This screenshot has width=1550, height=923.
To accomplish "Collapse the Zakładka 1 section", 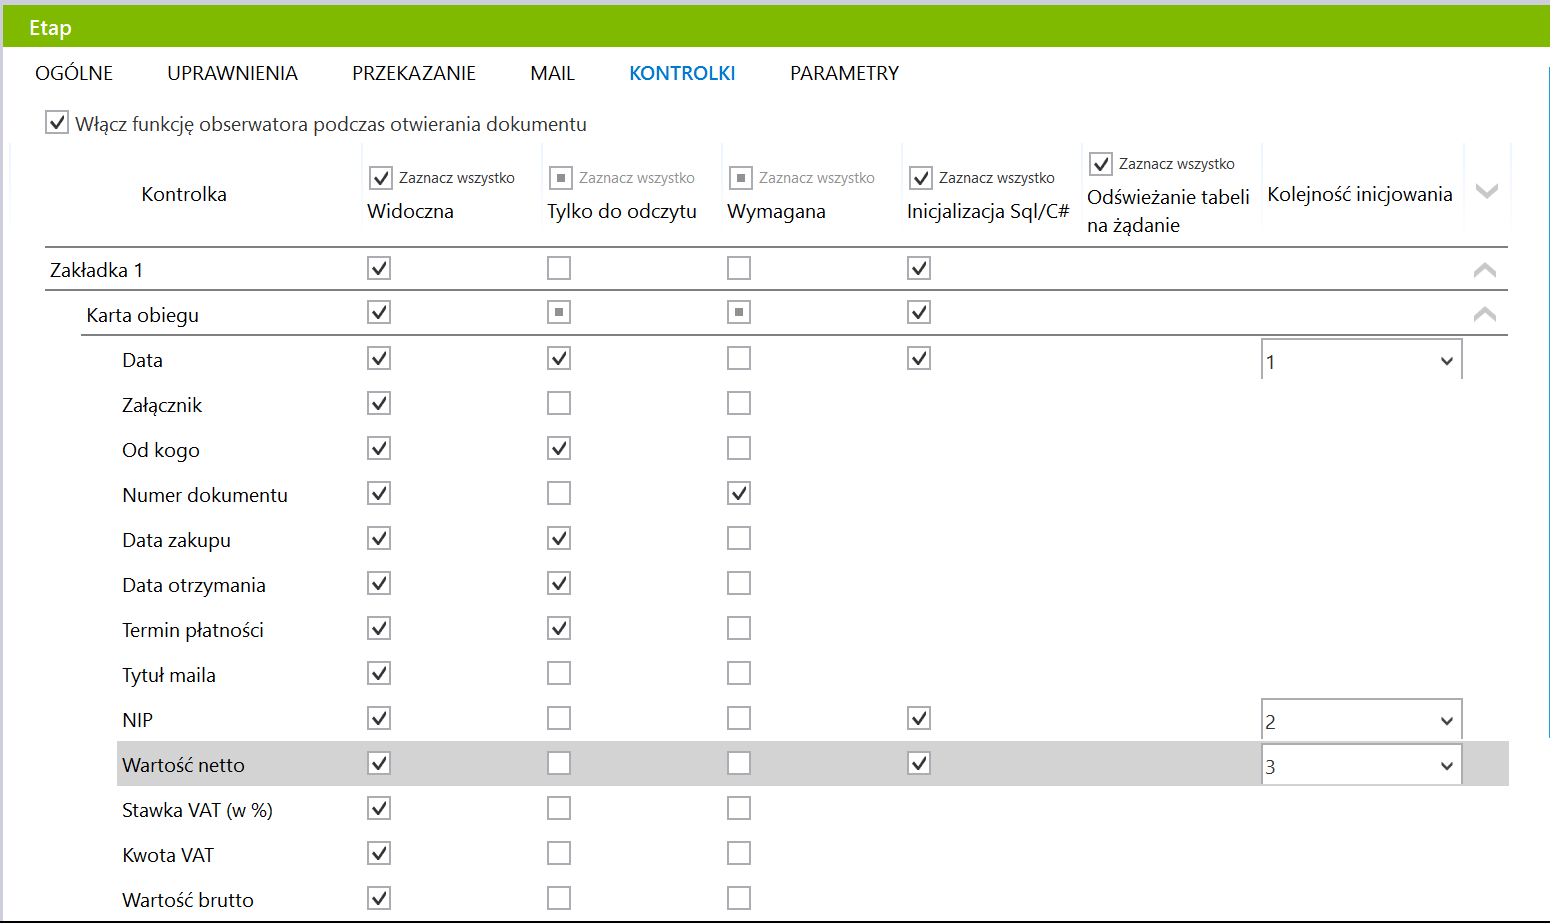I will pos(1485,270).
